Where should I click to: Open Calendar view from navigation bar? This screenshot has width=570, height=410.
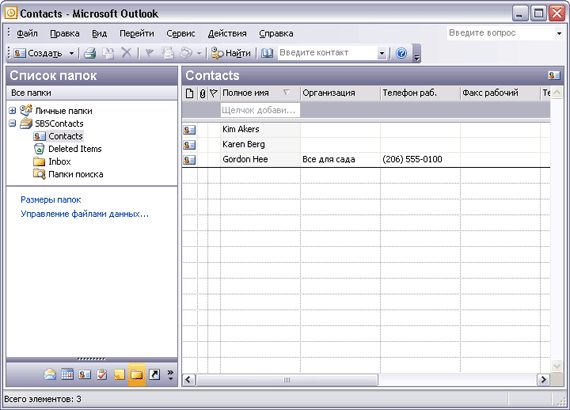(67, 374)
